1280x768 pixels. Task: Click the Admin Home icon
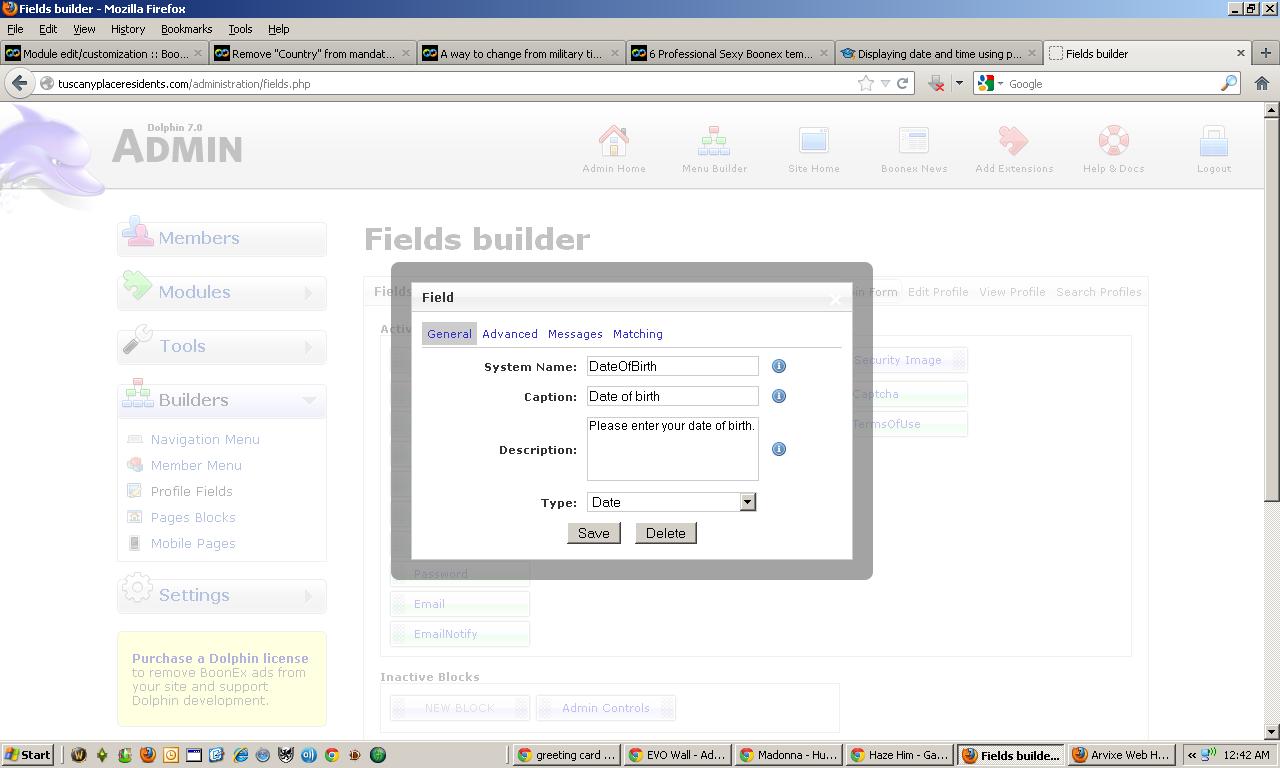point(613,142)
